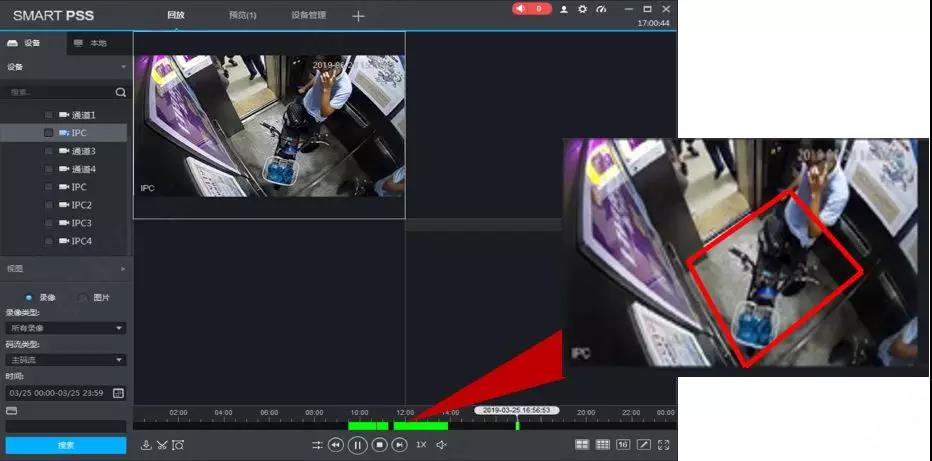Click the scissors clip recording icon
932x461 pixels.
[162, 445]
